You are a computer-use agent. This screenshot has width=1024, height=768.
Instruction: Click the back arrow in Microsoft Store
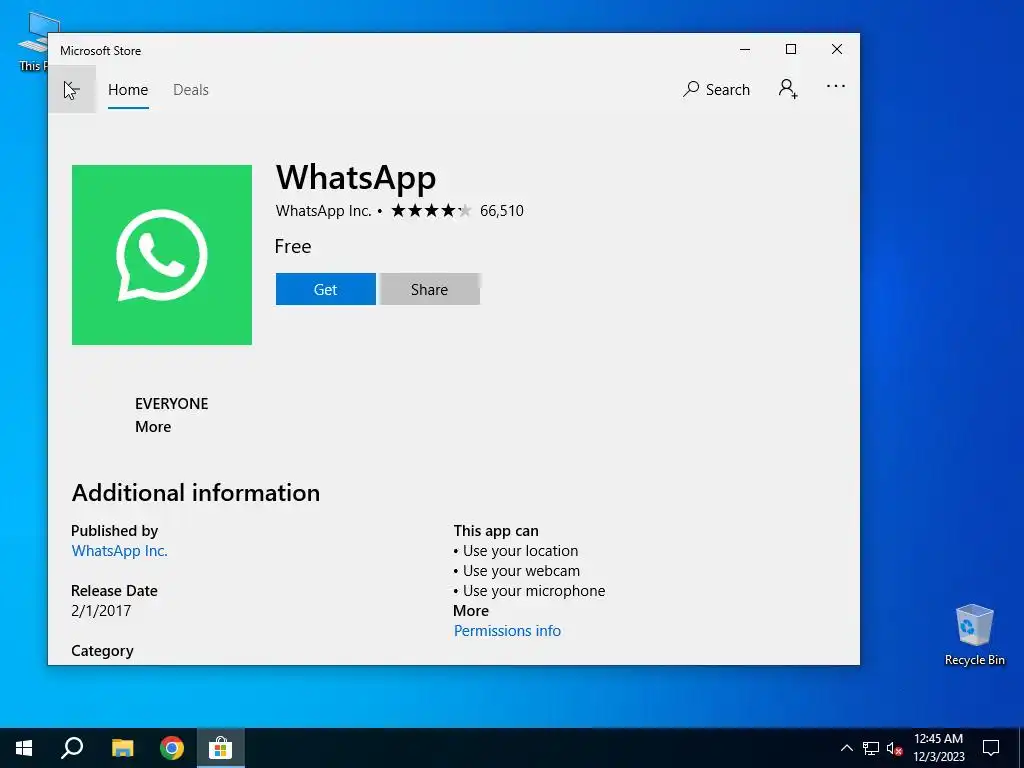pos(72,89)
